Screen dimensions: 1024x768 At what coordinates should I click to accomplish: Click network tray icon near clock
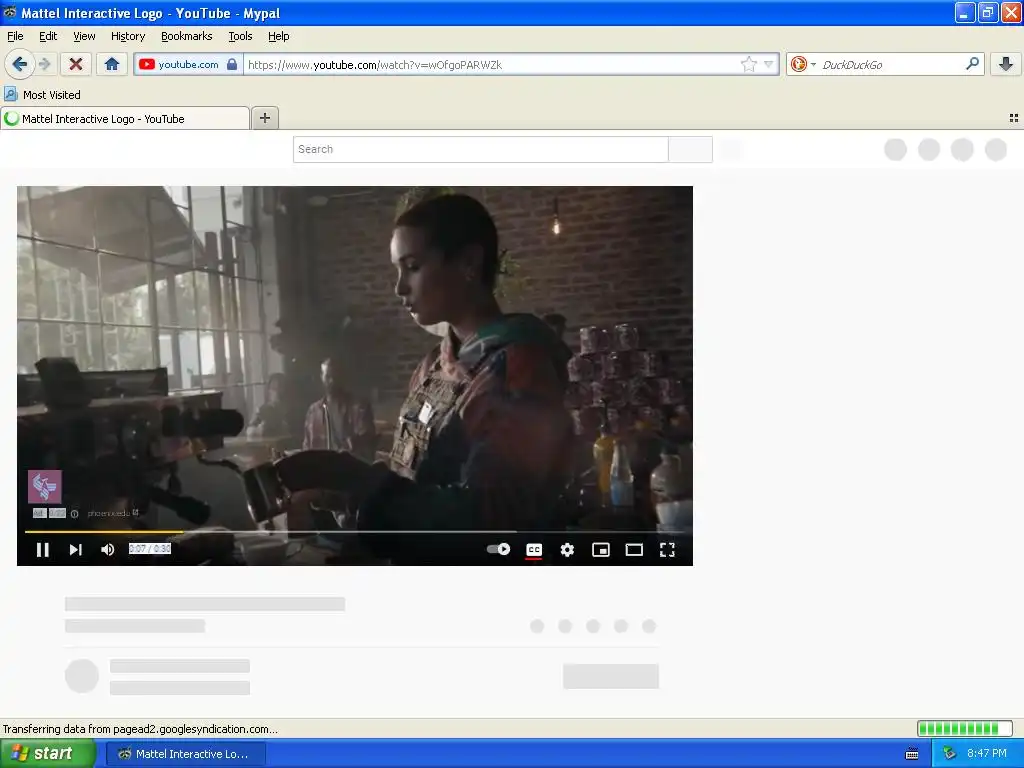pyautogui.click(x=948, y=753)
